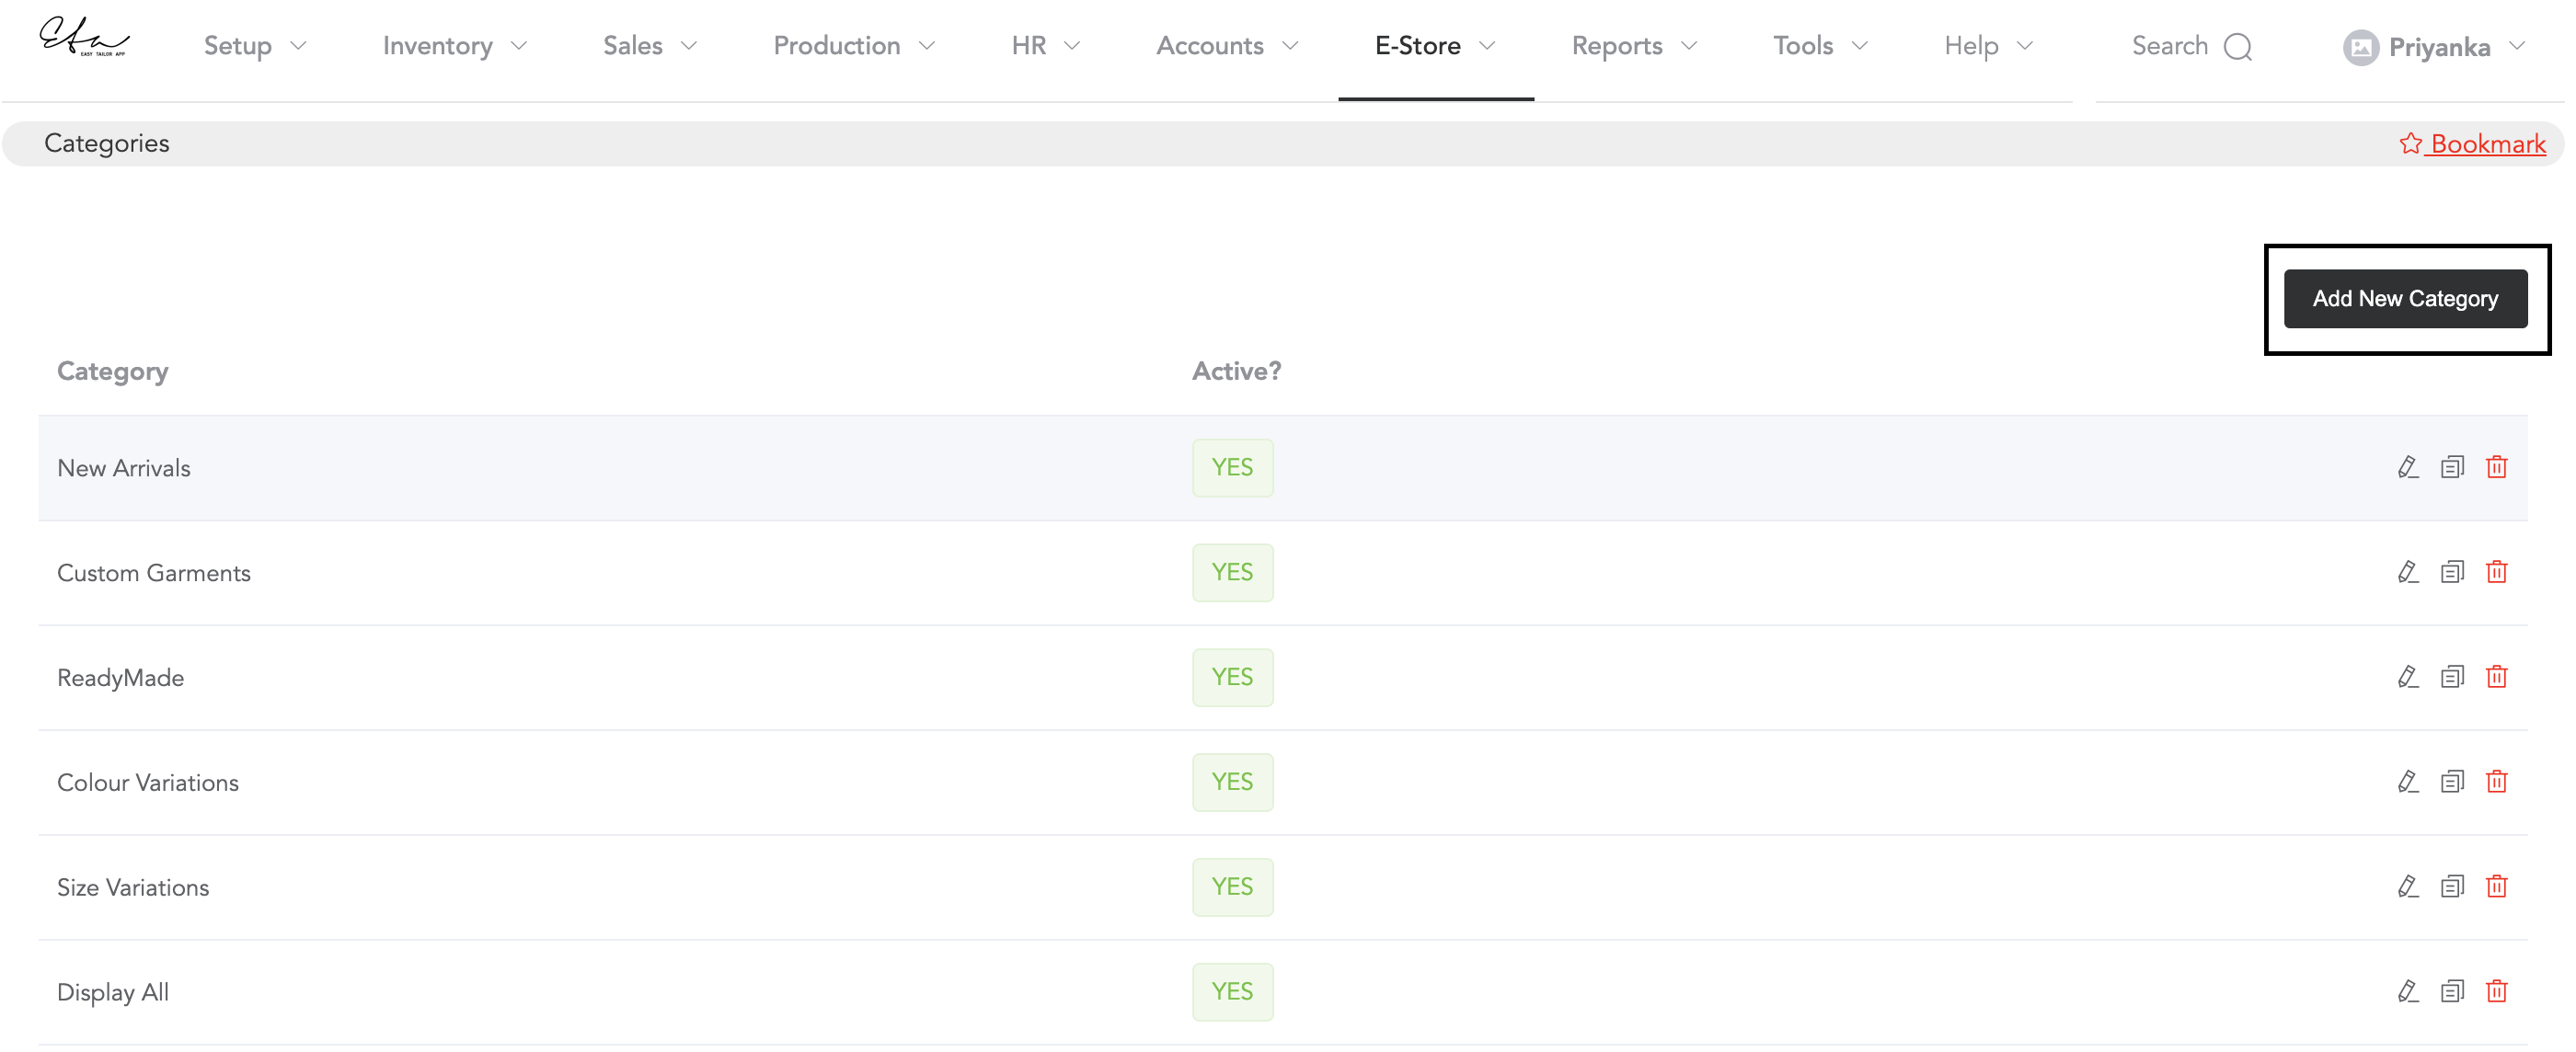
Task: Open the HR menu
Action: tap(1045, 46)
